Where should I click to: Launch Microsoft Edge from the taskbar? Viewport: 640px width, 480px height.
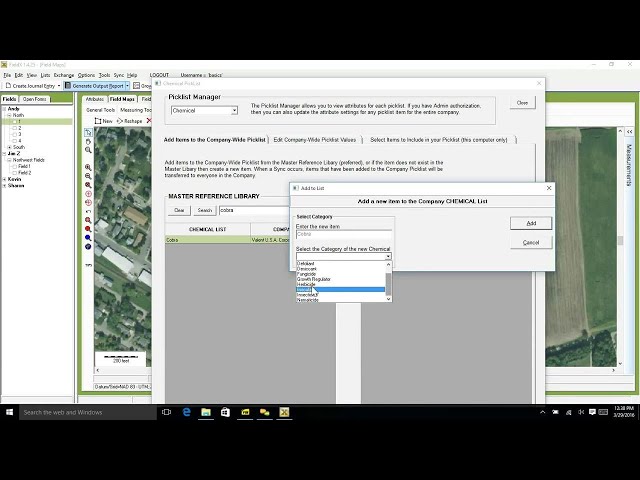coord(187,412)
